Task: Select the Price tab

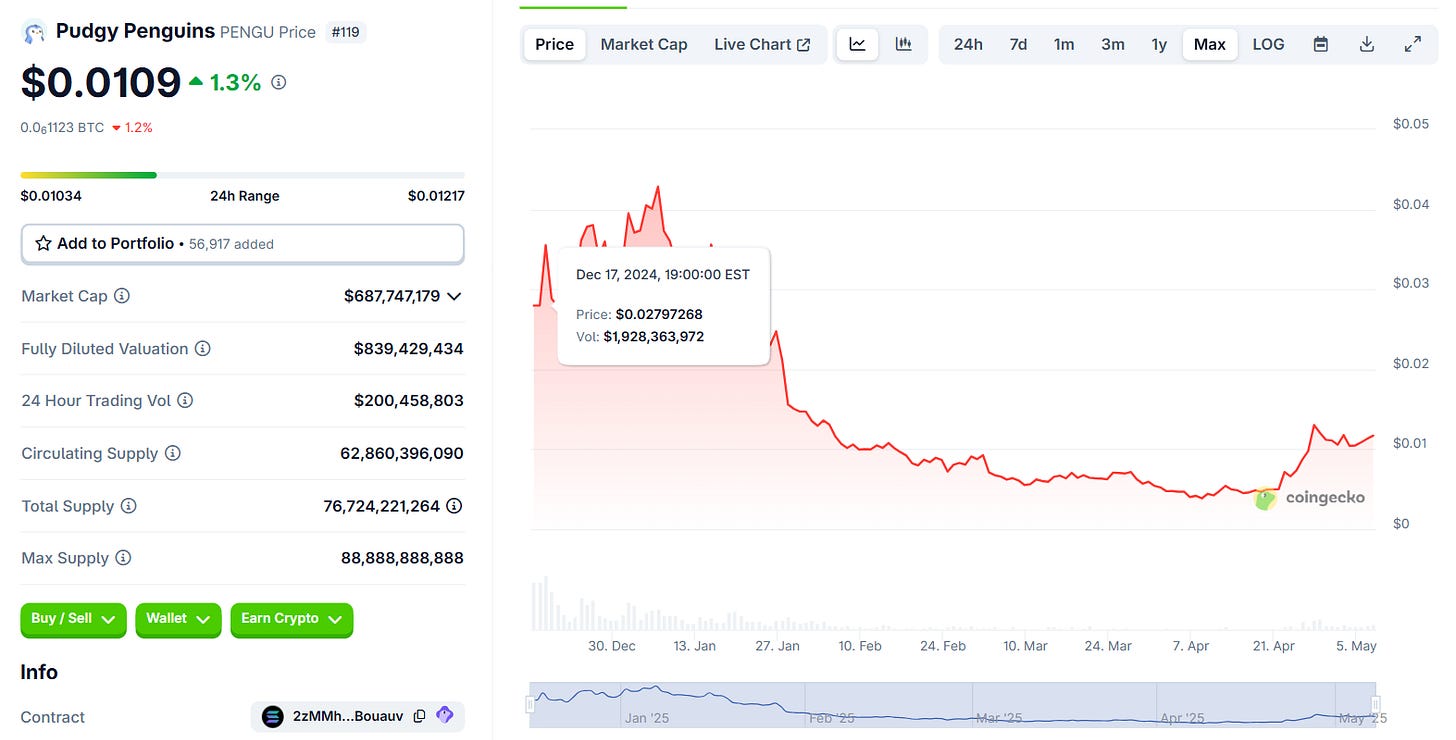Action: [554, 44]
